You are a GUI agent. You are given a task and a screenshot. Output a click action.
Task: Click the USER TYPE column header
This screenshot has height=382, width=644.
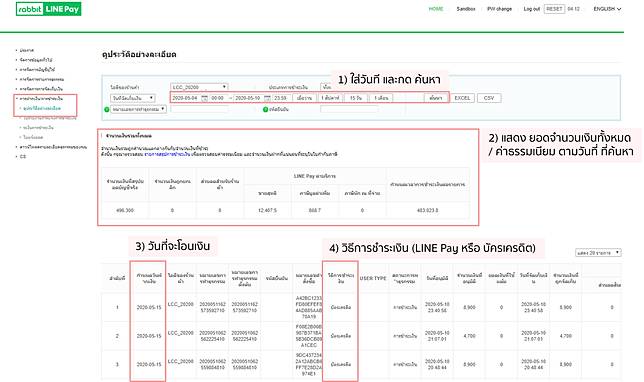click(373, 278)
